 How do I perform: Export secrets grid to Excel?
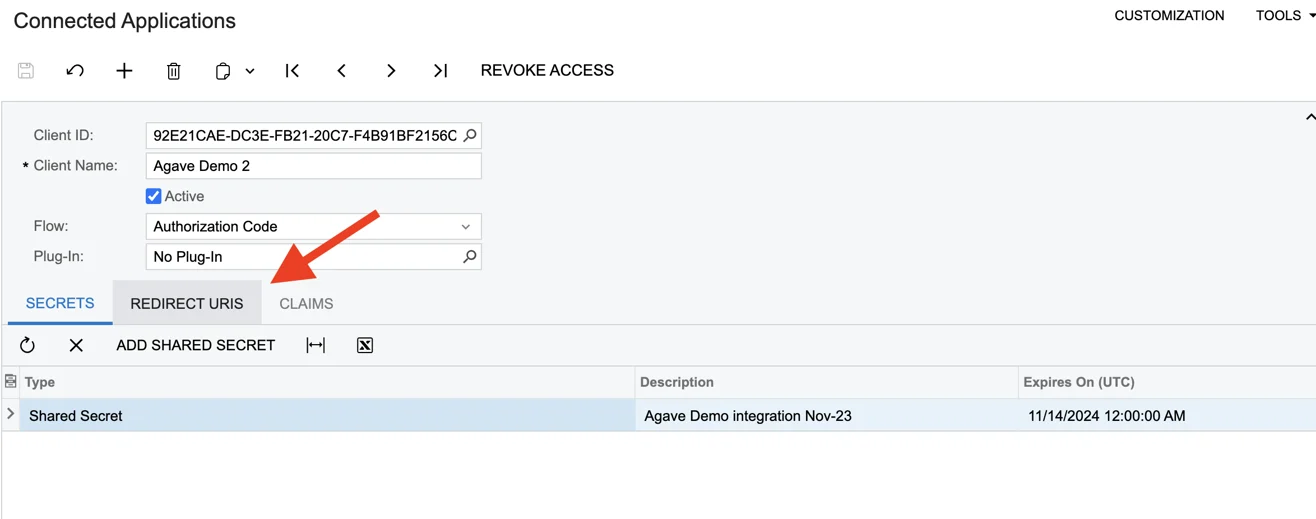tap(365, 345)
